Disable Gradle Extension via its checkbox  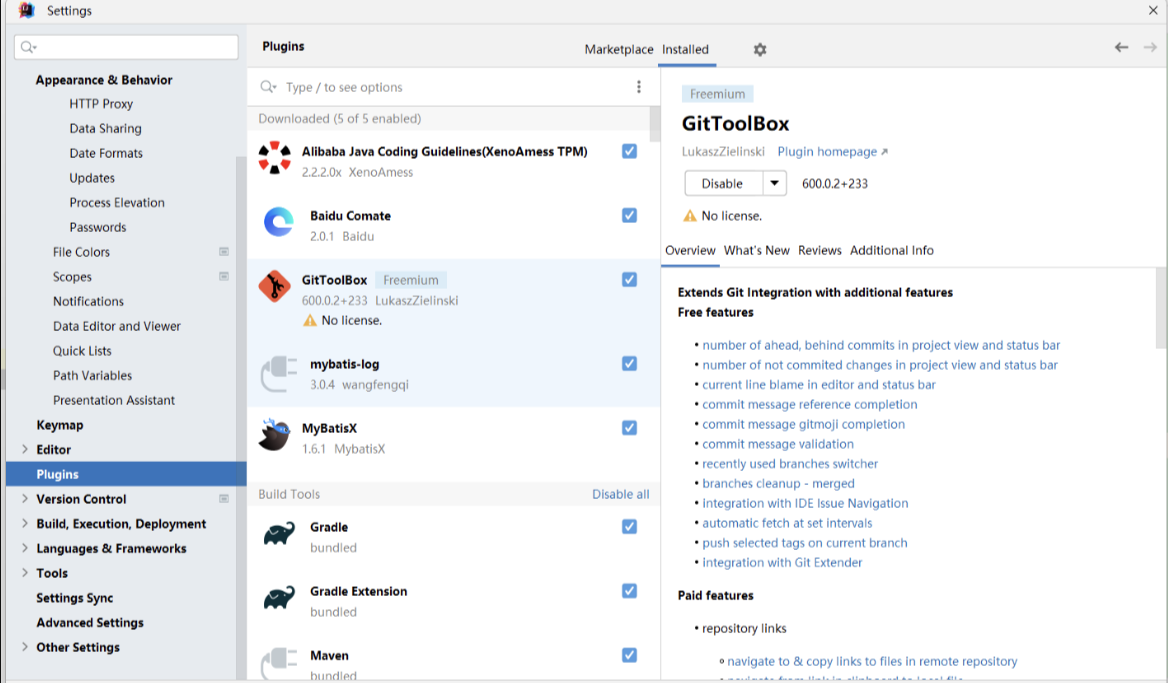click(629, 591)
